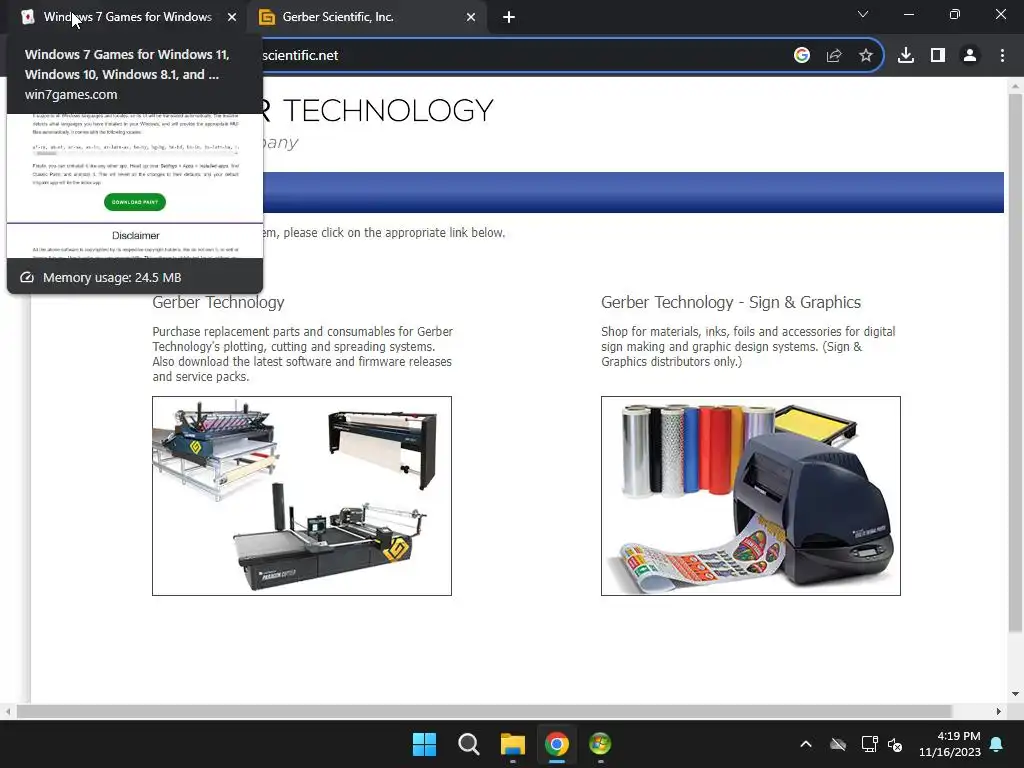1024x768 pixels.
Task: Click the Windows 7 Games tab favicon
Action: [27, 17]
